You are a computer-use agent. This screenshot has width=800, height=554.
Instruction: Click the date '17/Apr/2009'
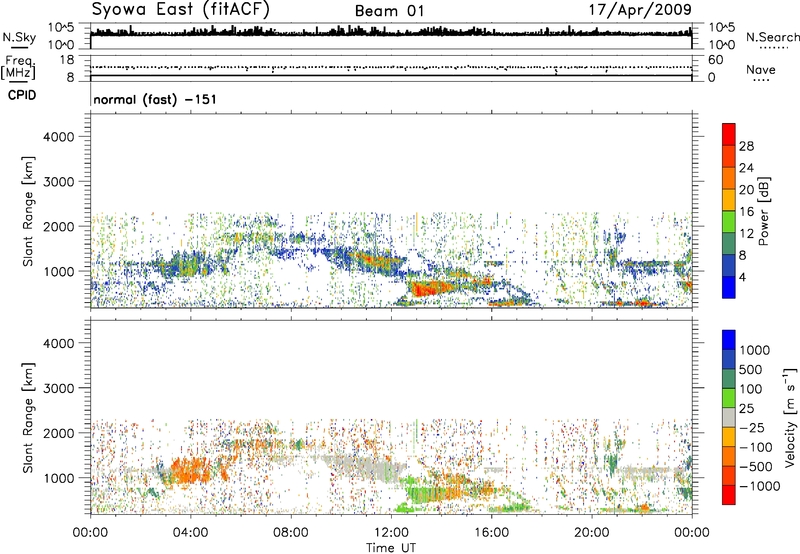640,10
